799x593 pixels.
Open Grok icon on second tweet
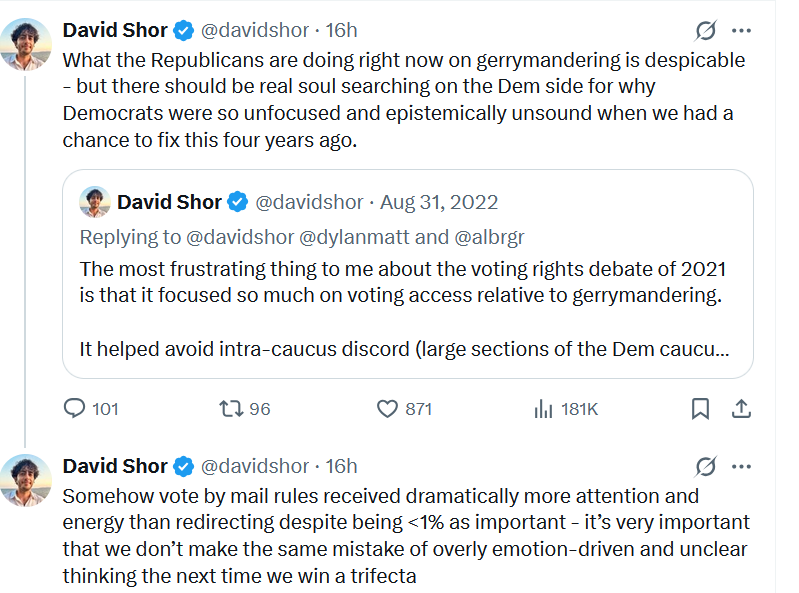[x=706, y=466]
